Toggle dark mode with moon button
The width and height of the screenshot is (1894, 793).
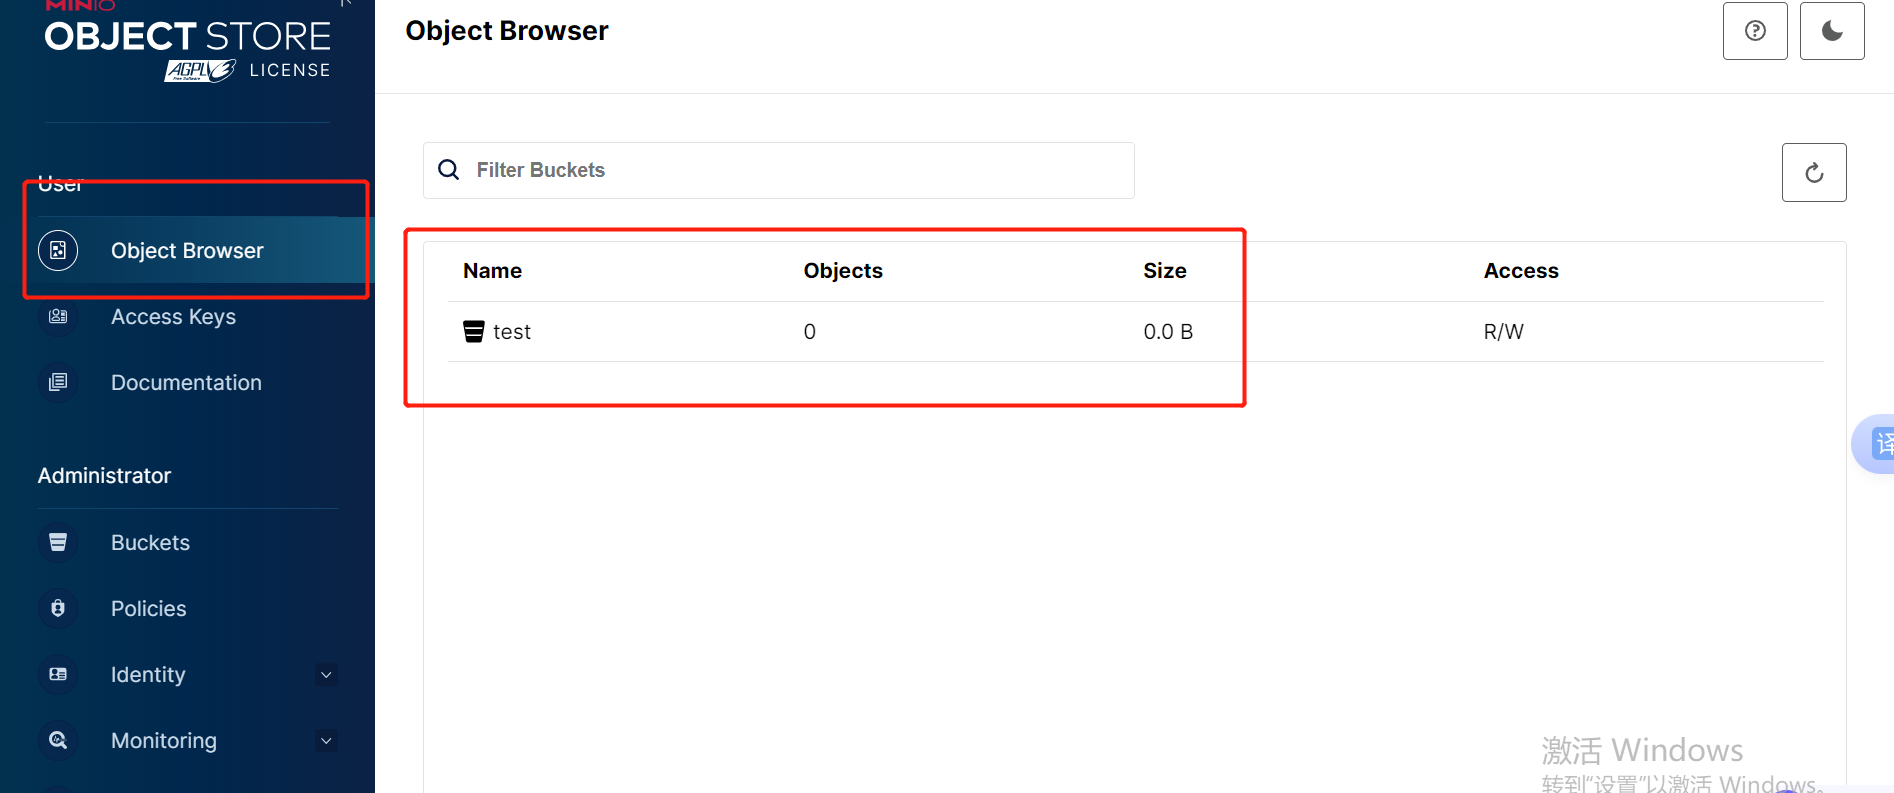click(x=1831, y=31)
